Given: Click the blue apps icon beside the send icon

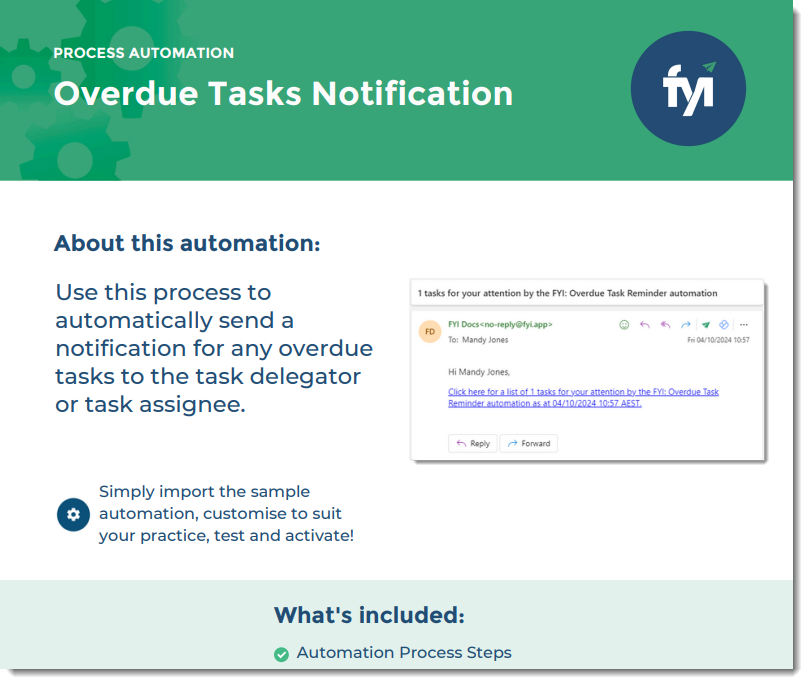Looking at the screenshot, I should point(723,325).
